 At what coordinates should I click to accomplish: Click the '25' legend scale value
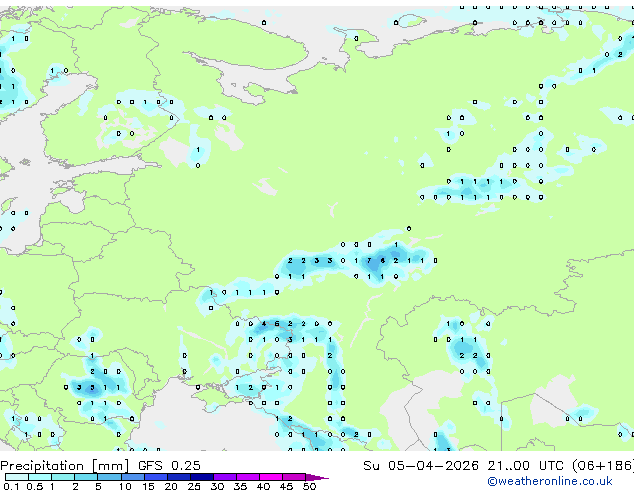194,486
